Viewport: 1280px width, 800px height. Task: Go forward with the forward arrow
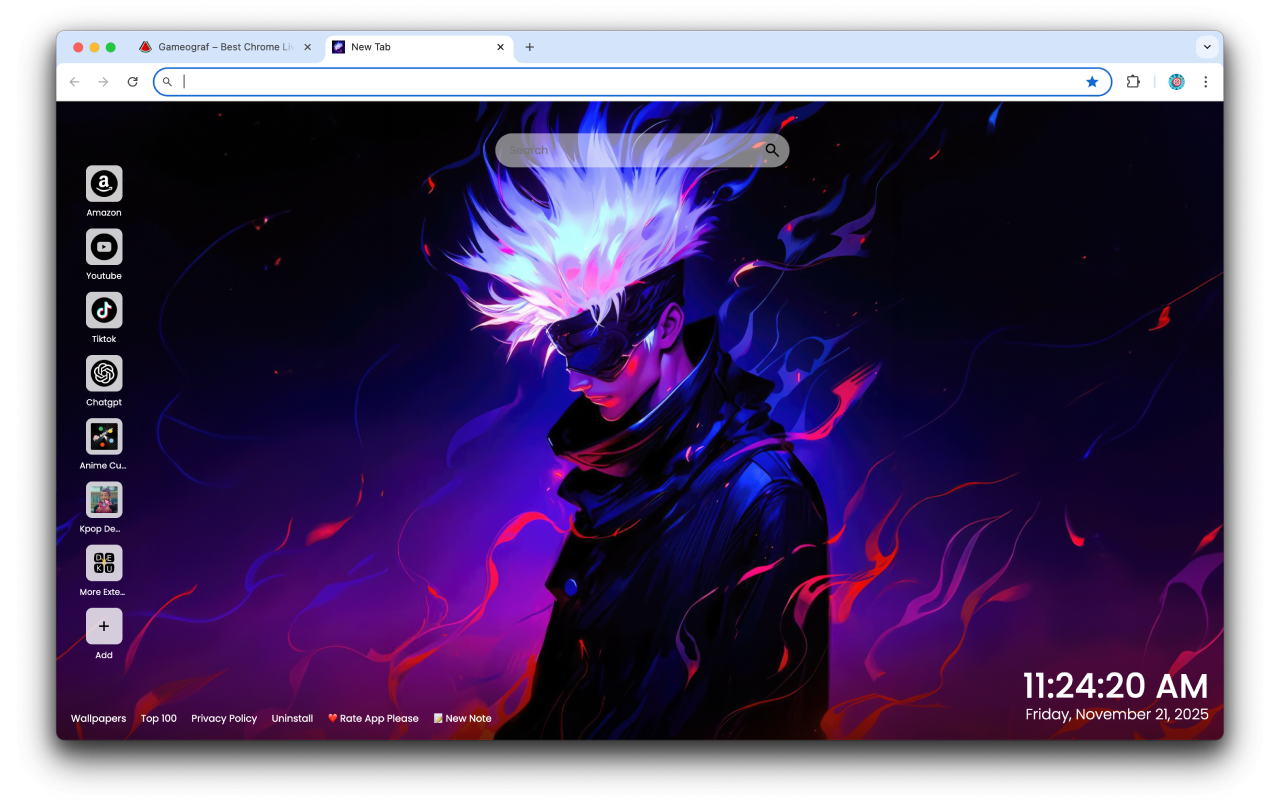coord(103,82)
